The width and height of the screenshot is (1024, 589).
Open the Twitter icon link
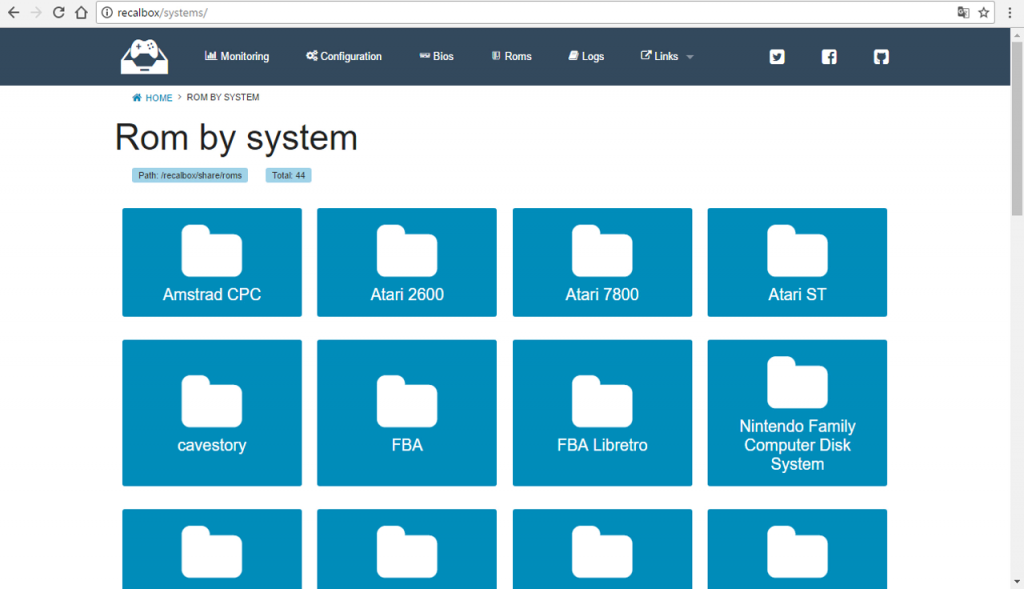point(777,57)
